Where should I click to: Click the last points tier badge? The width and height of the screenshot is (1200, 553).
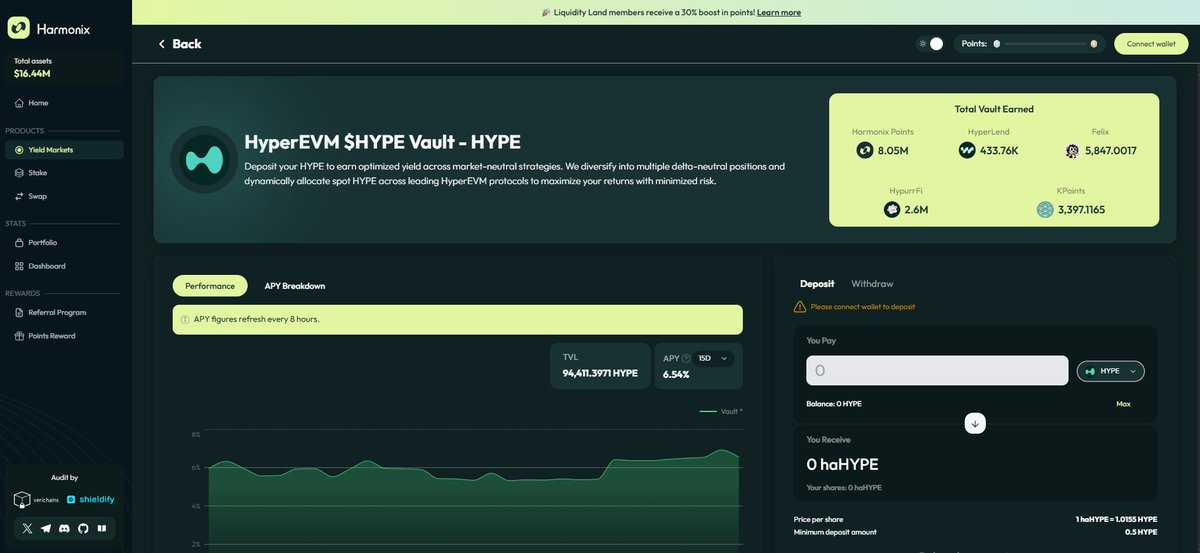pos(1094,44)
